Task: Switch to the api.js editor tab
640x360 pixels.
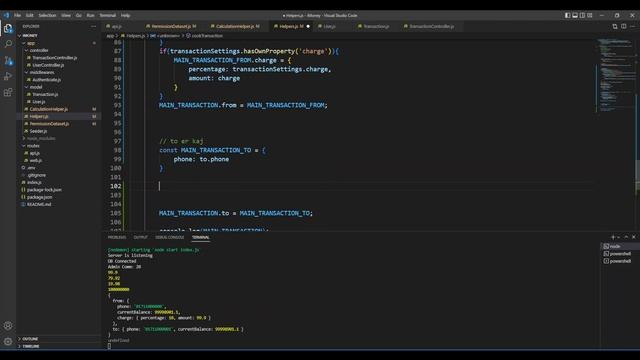Action: (116, 26)
